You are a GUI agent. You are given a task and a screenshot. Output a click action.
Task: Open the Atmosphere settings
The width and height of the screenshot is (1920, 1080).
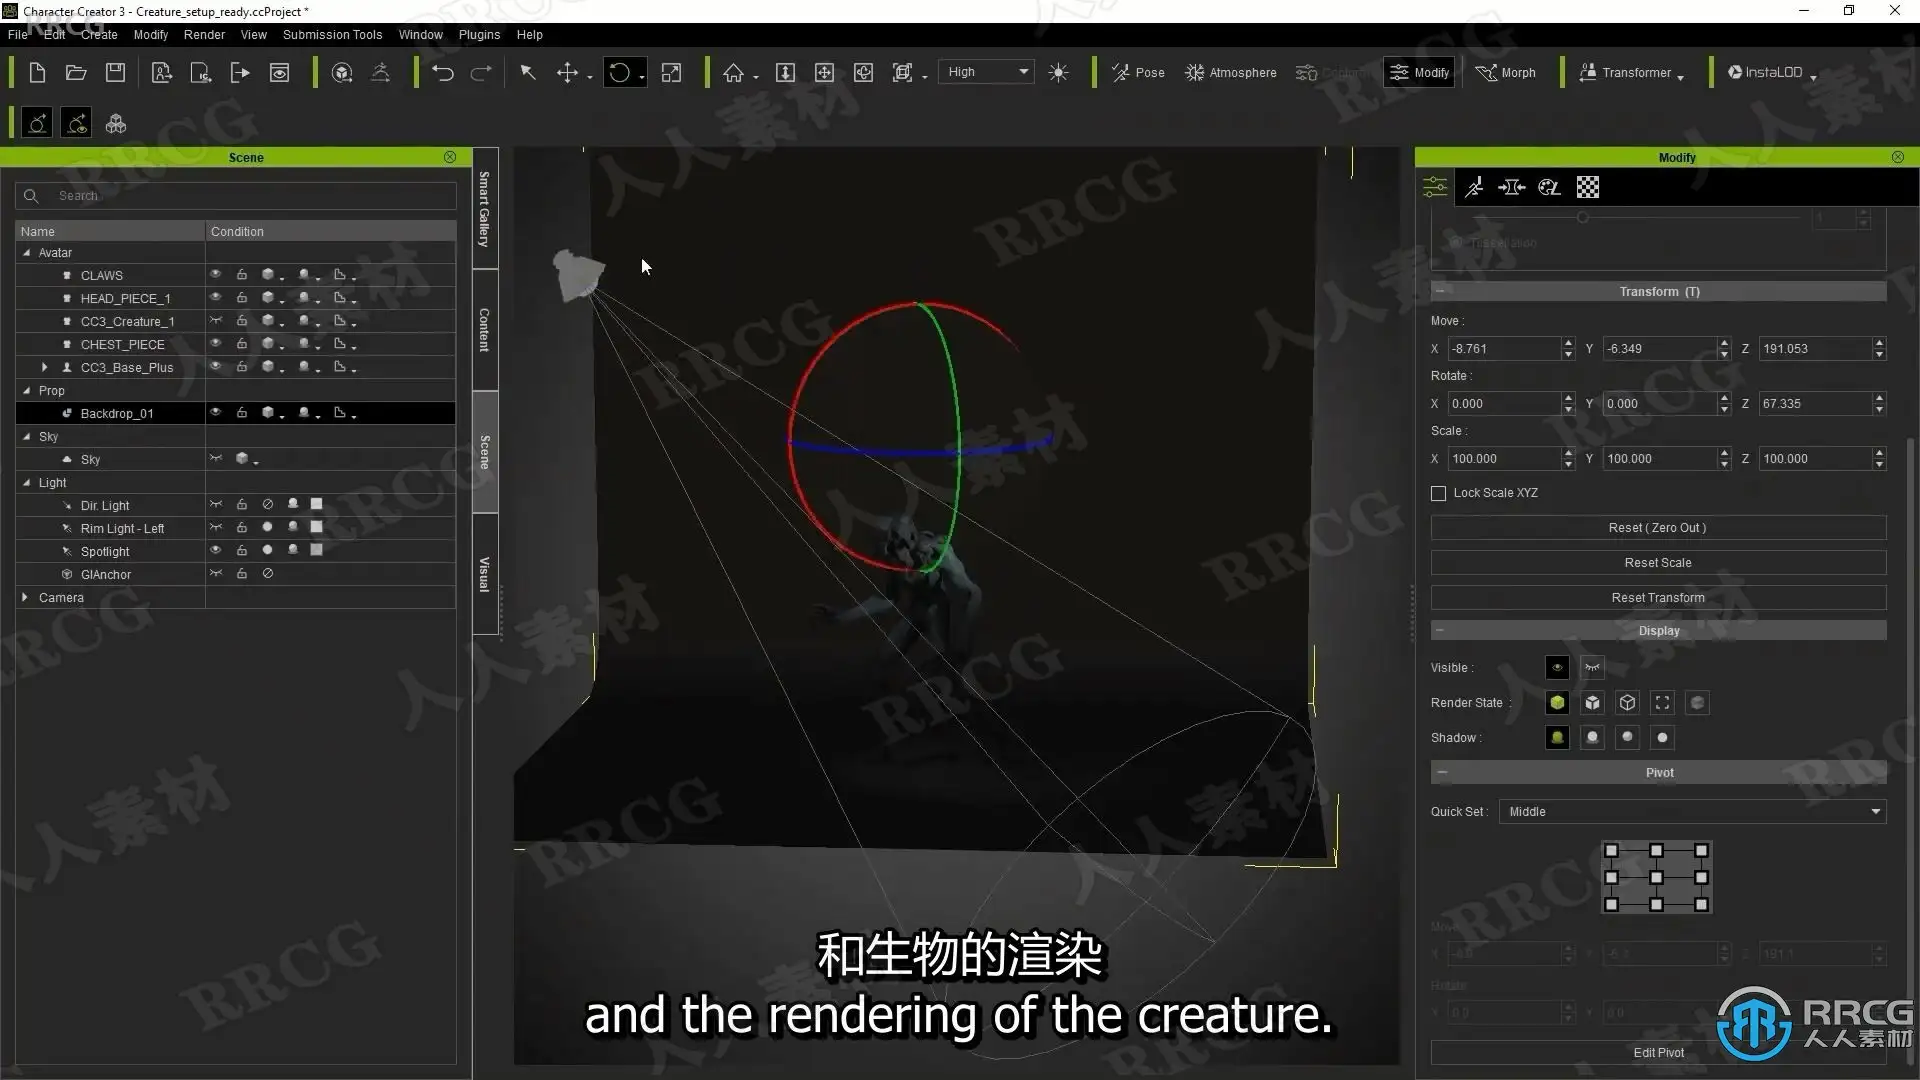pyautogui.click(x=1230, y=72)
